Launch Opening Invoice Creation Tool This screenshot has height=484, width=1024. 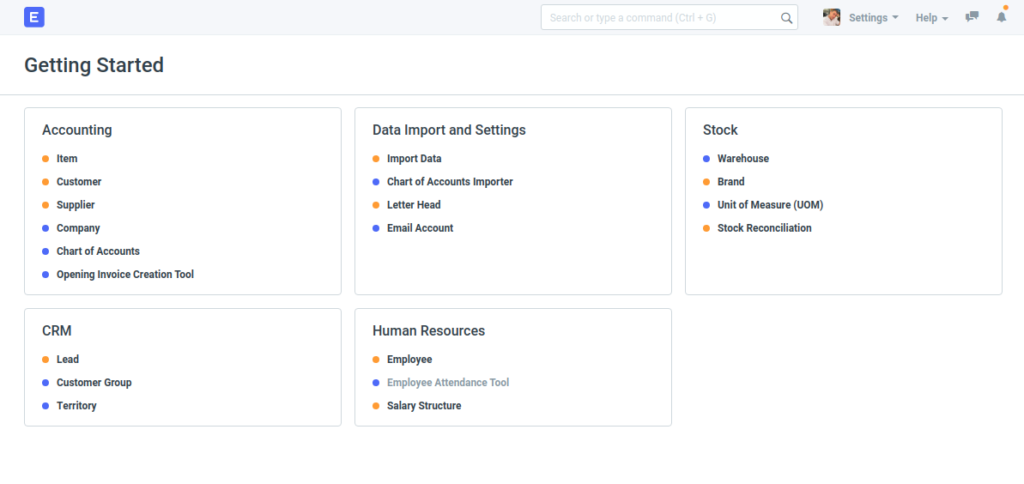[x=125, y=275]
